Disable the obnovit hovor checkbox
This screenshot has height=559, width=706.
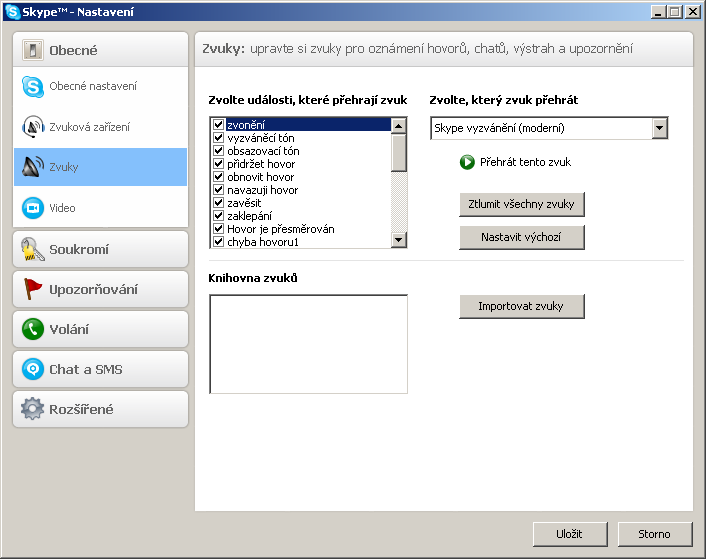tap(218, 176)
